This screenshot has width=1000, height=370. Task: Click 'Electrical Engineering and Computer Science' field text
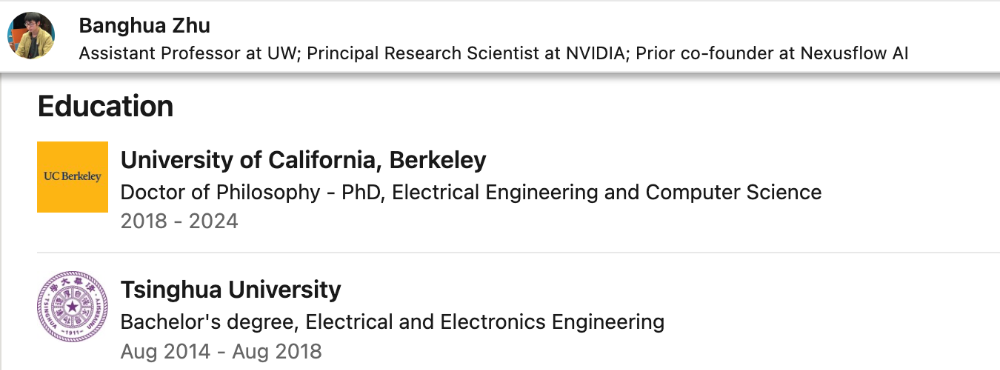tap(607, 191)
